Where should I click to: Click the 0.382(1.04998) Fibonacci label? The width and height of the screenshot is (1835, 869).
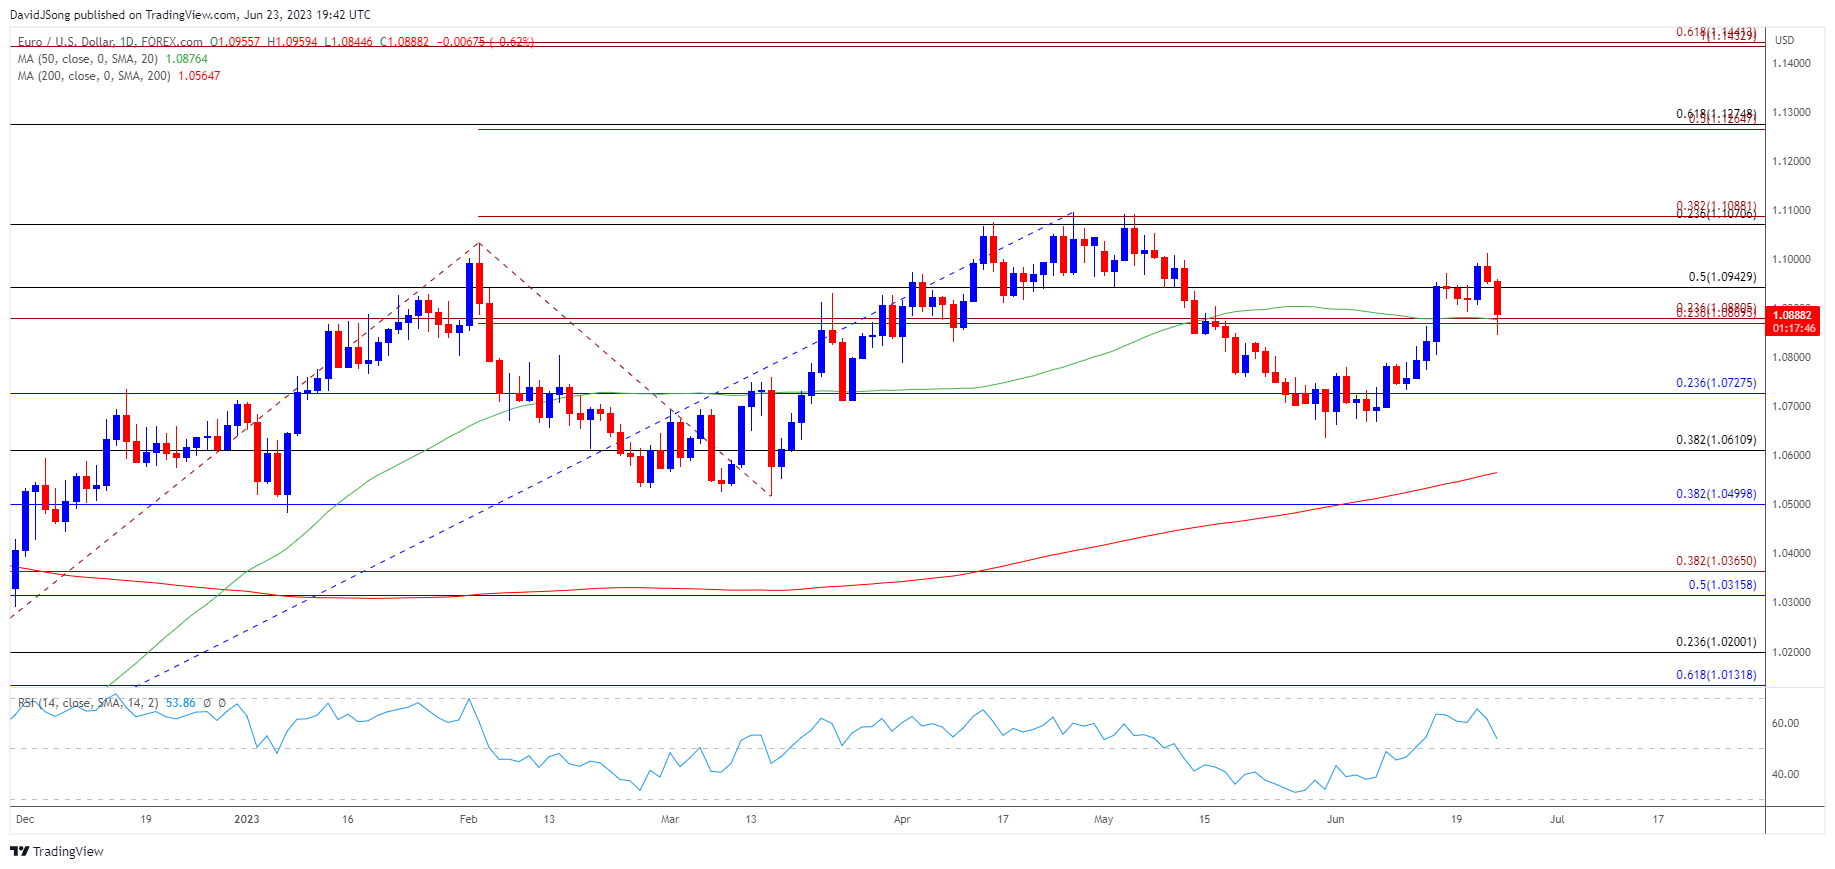[1716, 494]
